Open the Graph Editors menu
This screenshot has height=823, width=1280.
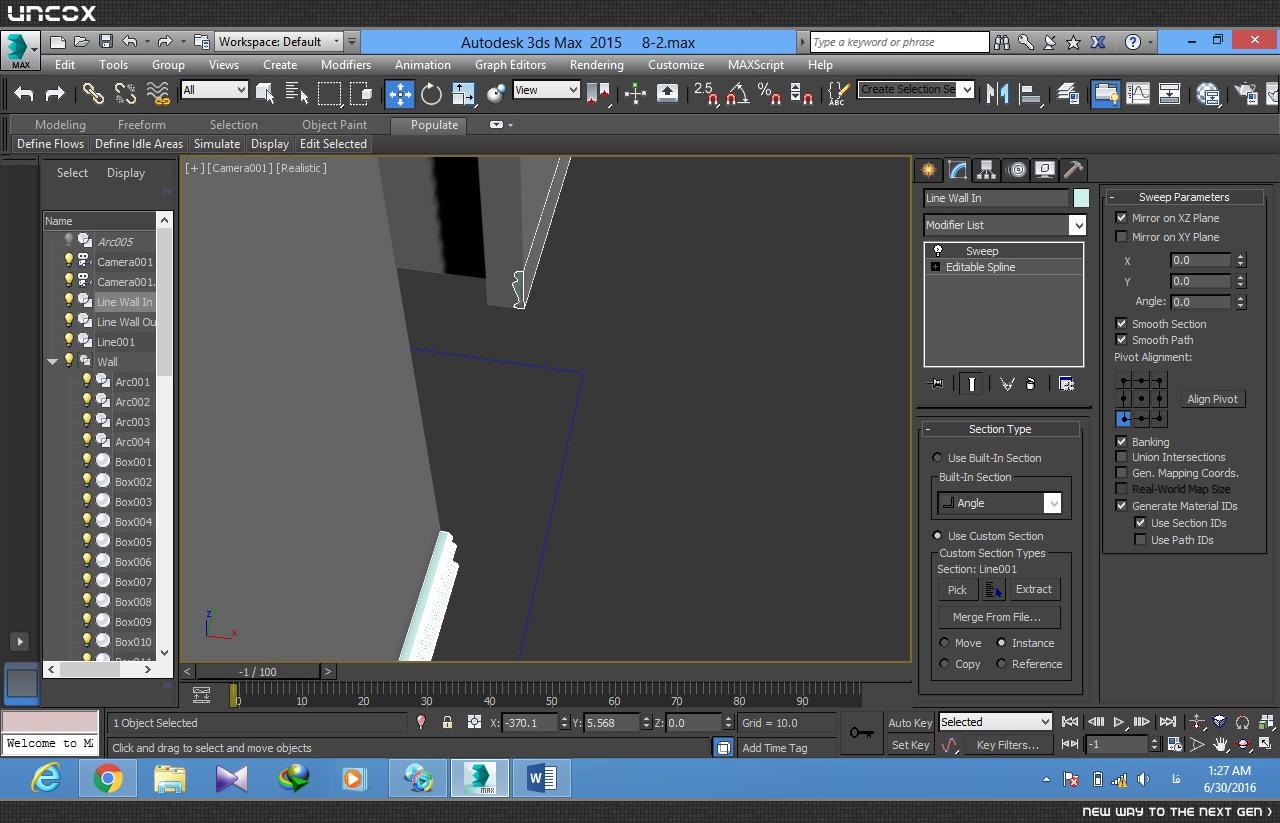tap(510, 65)
